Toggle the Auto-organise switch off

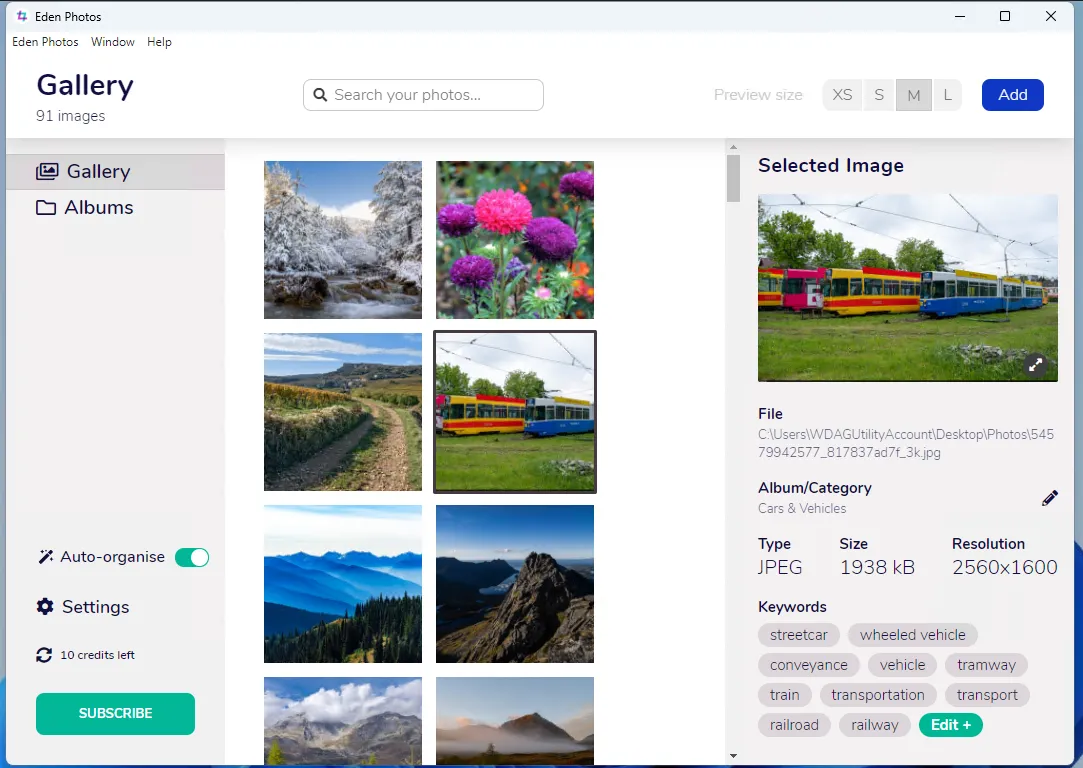click(191, 557)
